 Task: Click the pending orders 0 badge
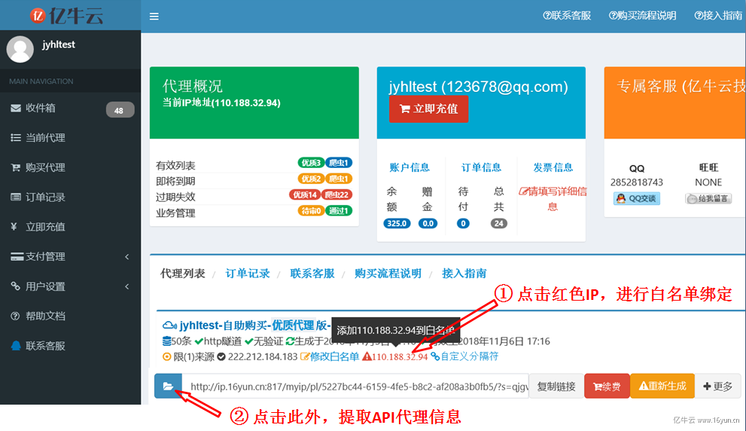pyautogui.click(x=463, y=223)
